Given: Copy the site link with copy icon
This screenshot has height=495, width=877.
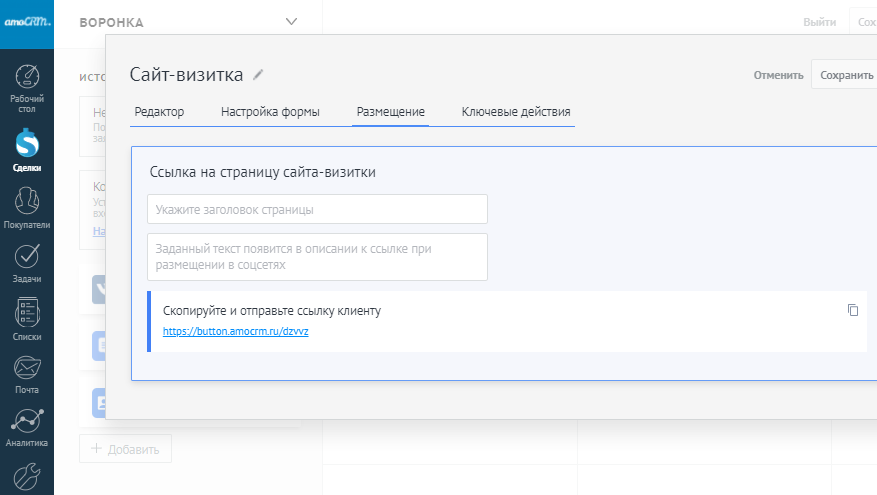Looking at the screenshot, I should pyautogui.click(x=853, y=310).
